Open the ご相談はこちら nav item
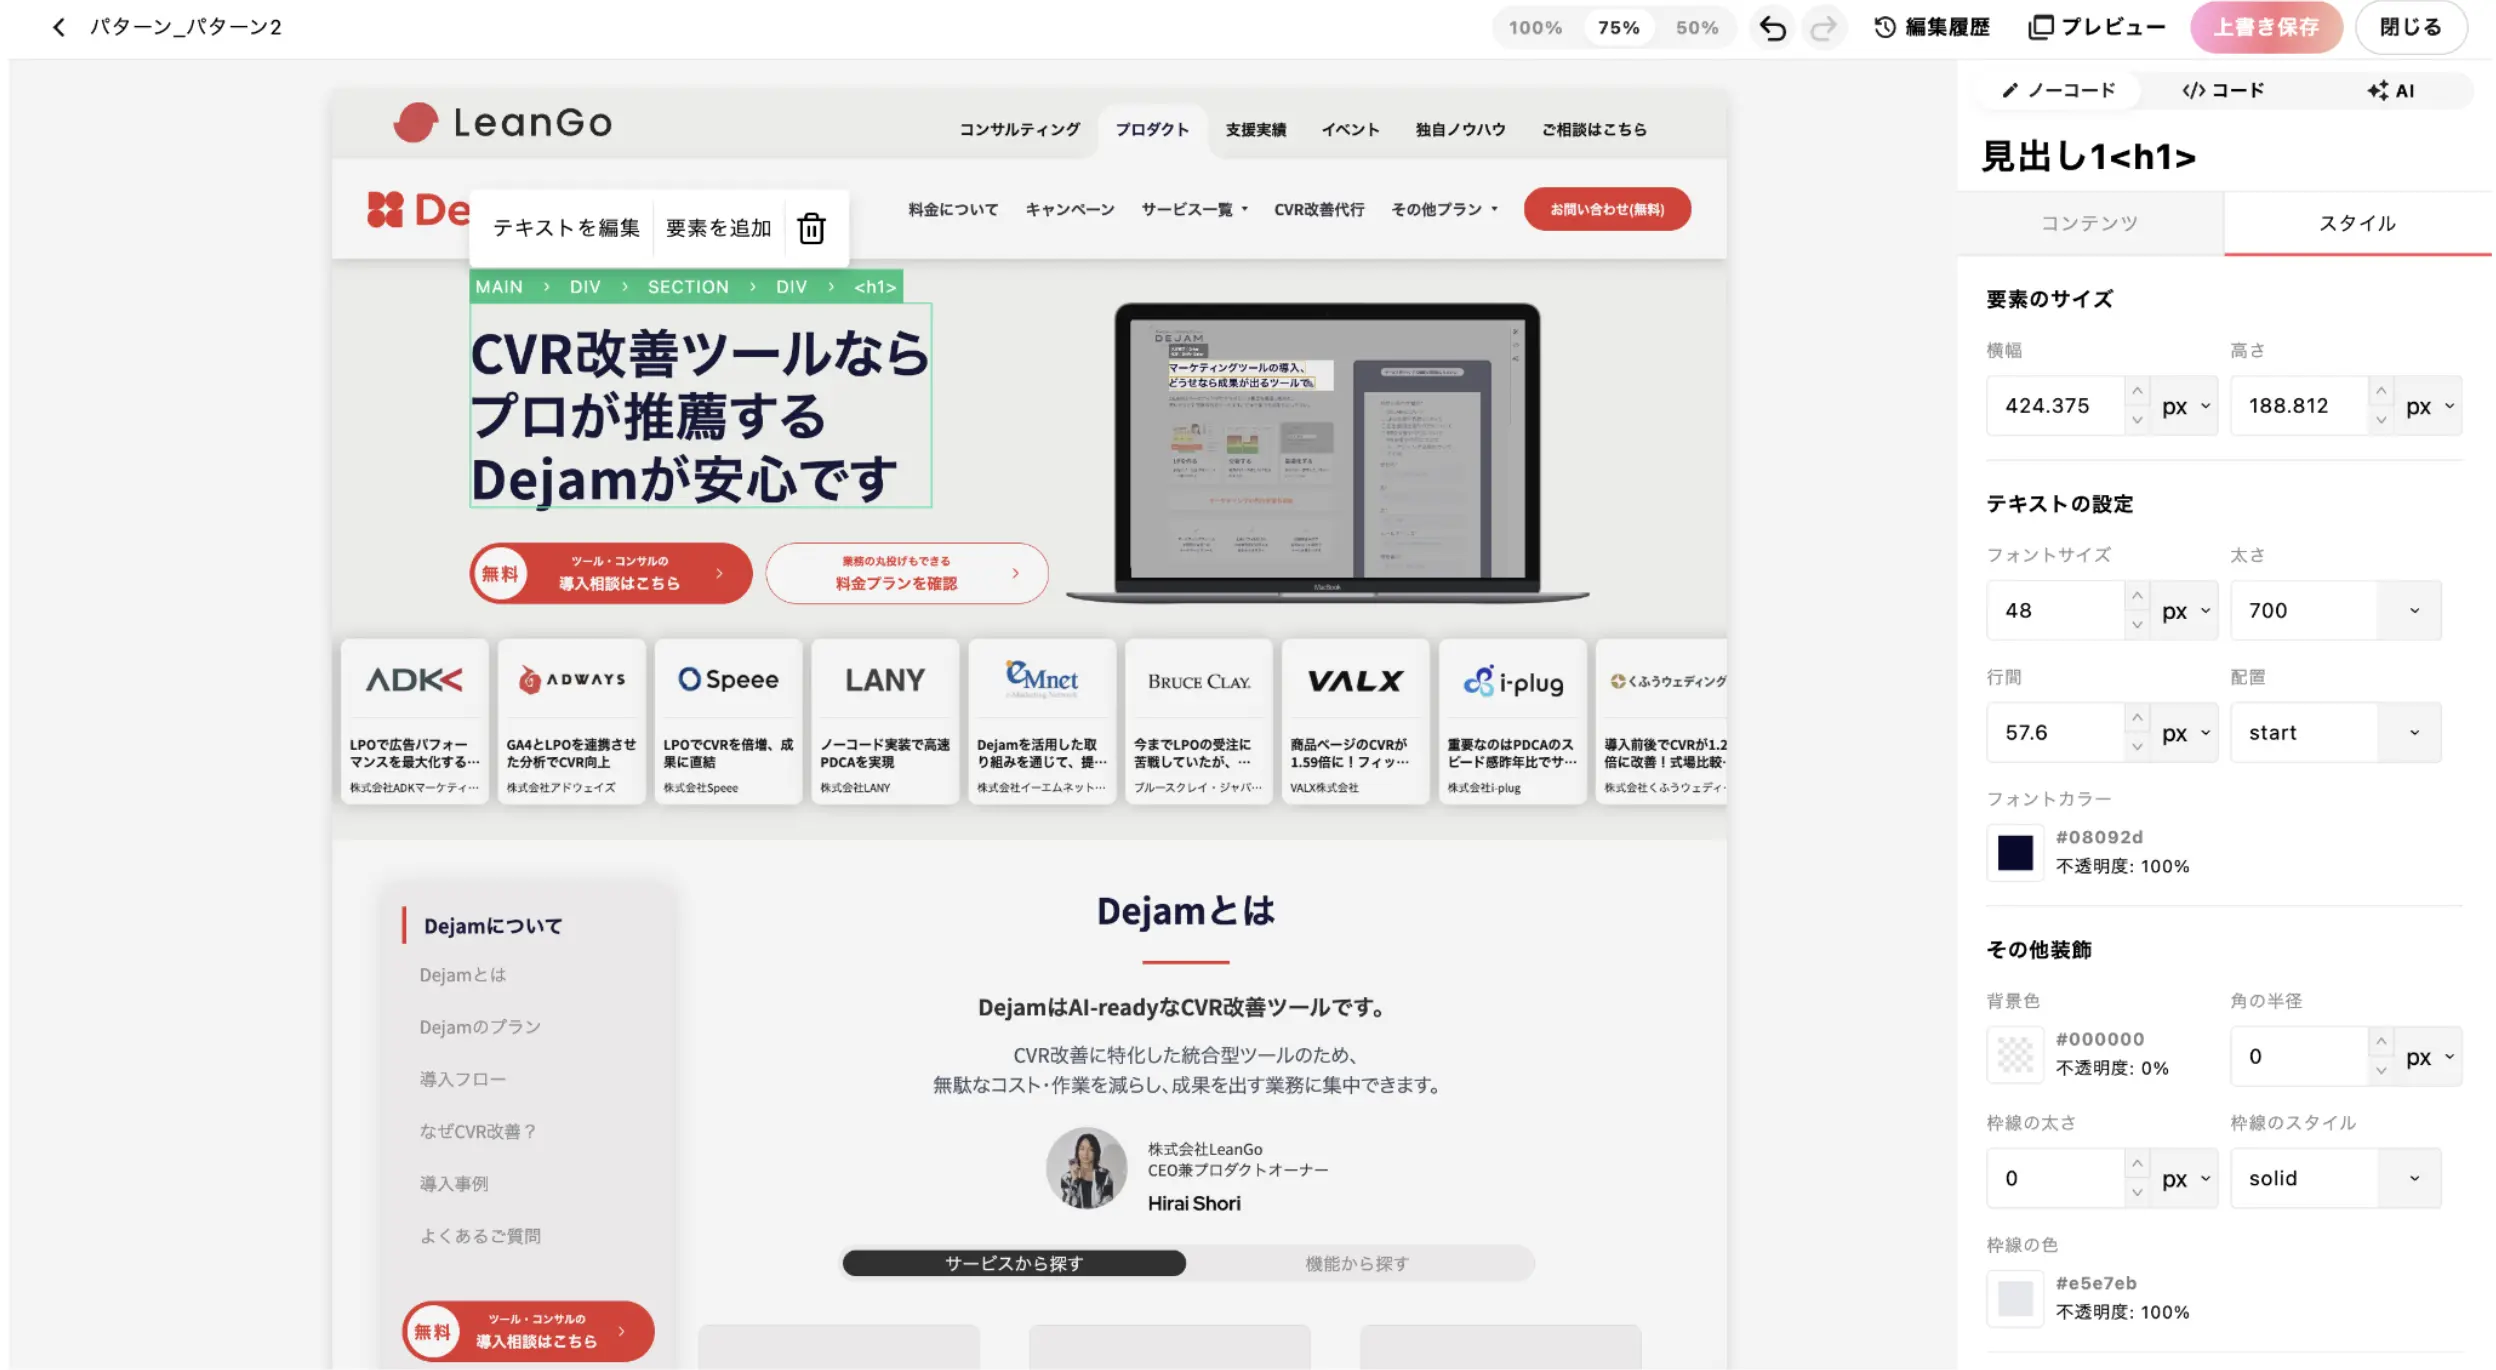 (1593, 129)
